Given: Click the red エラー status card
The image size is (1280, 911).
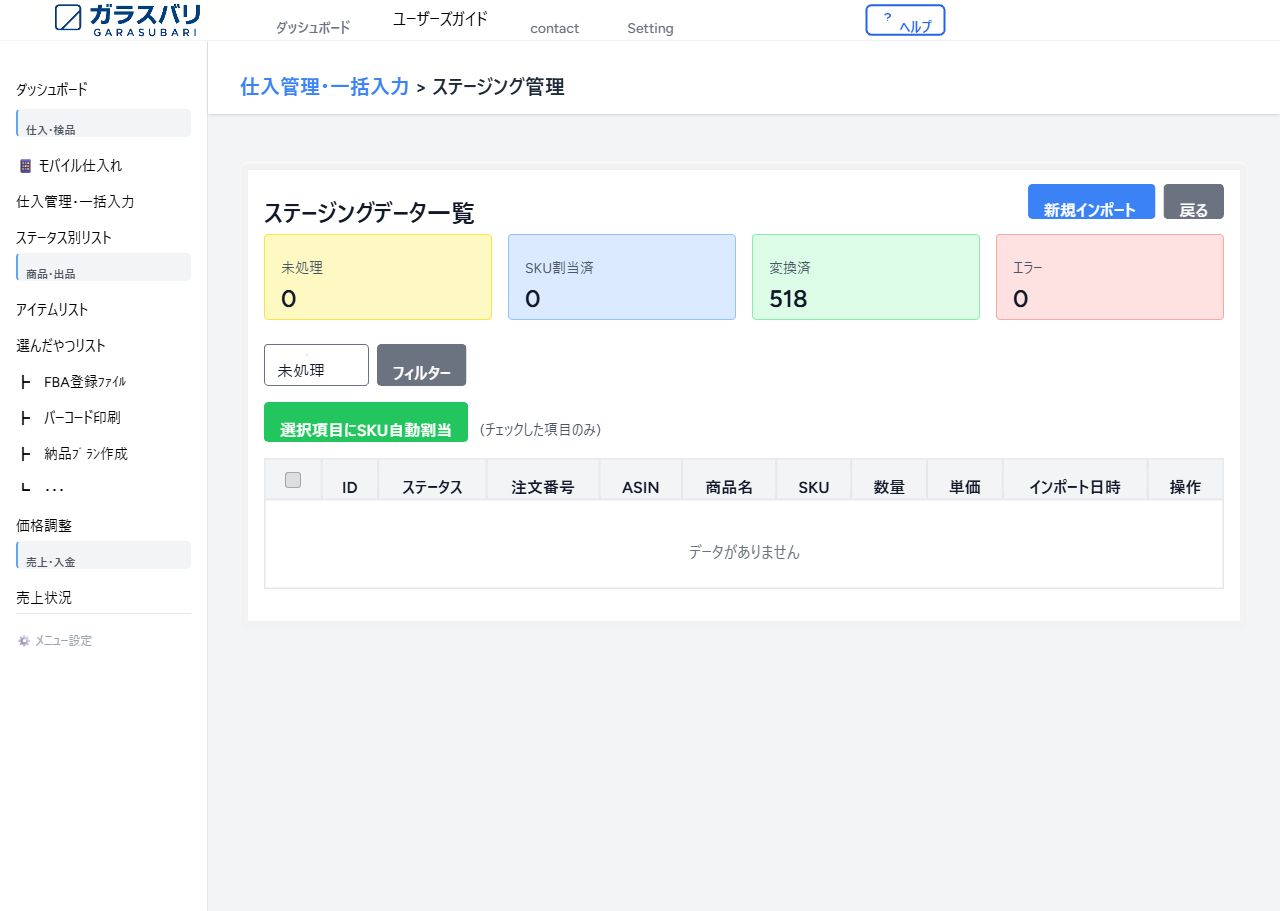Looking at the screenshot, I should click(x=1110, y=277).
